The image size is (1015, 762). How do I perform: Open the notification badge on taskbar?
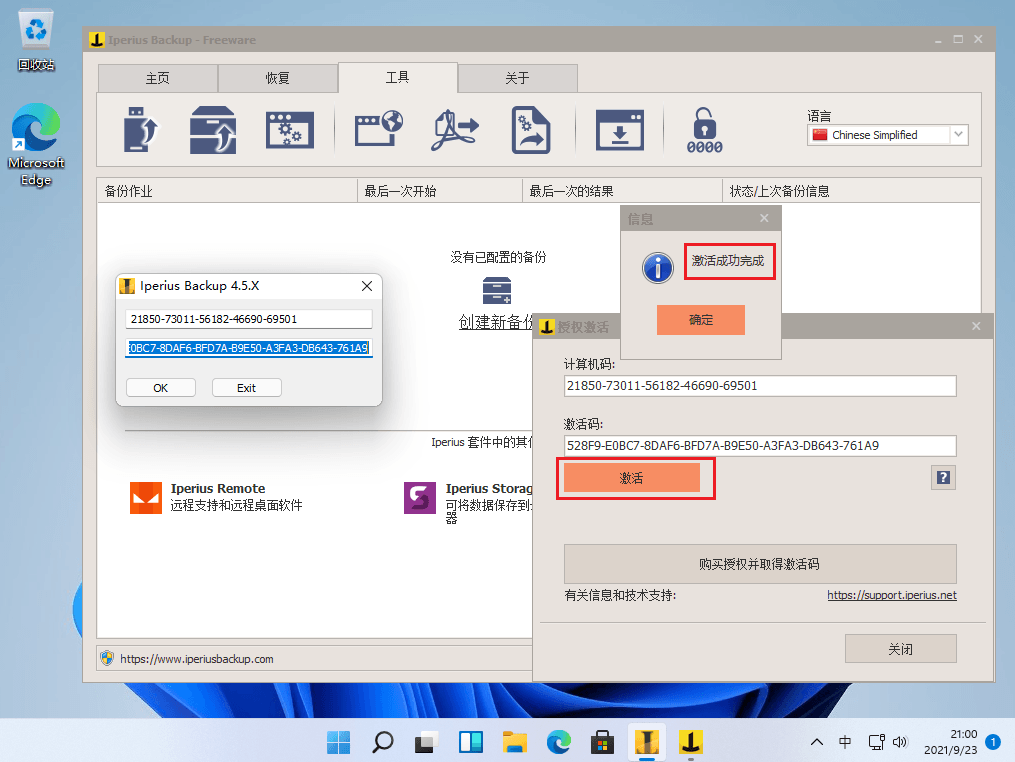pyautogui.click(x=993, y=742)
